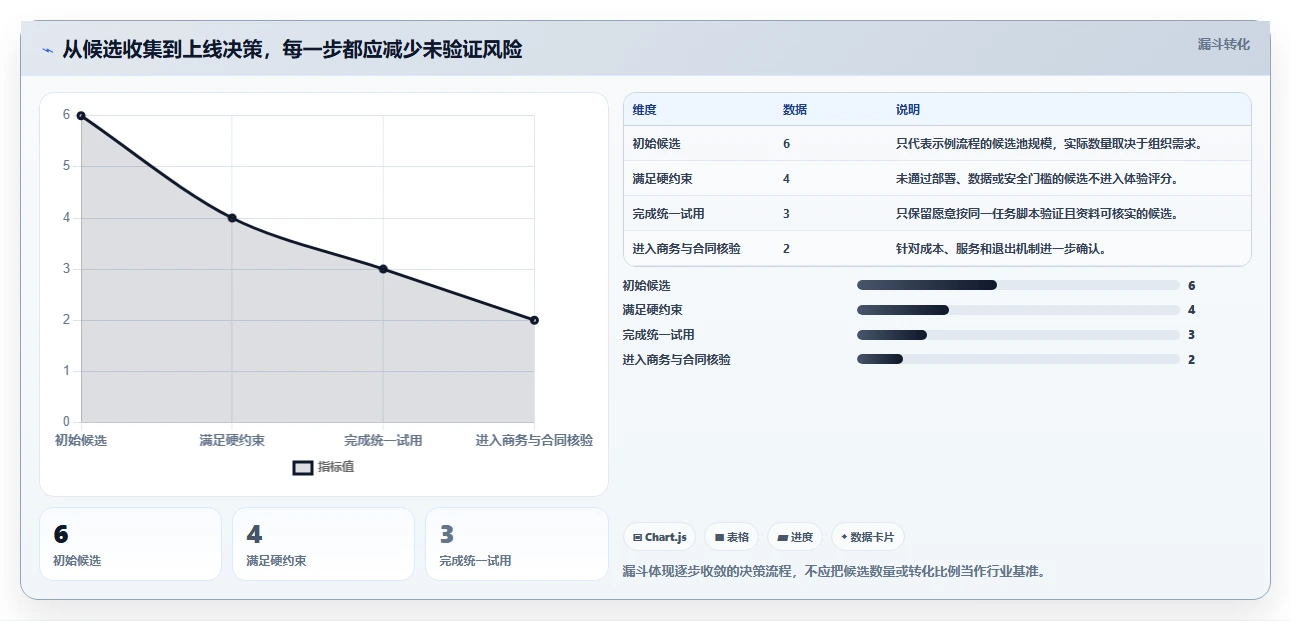Click the 初始候选 x-axis label
1291x621 pixels.
tap(81, 440)
